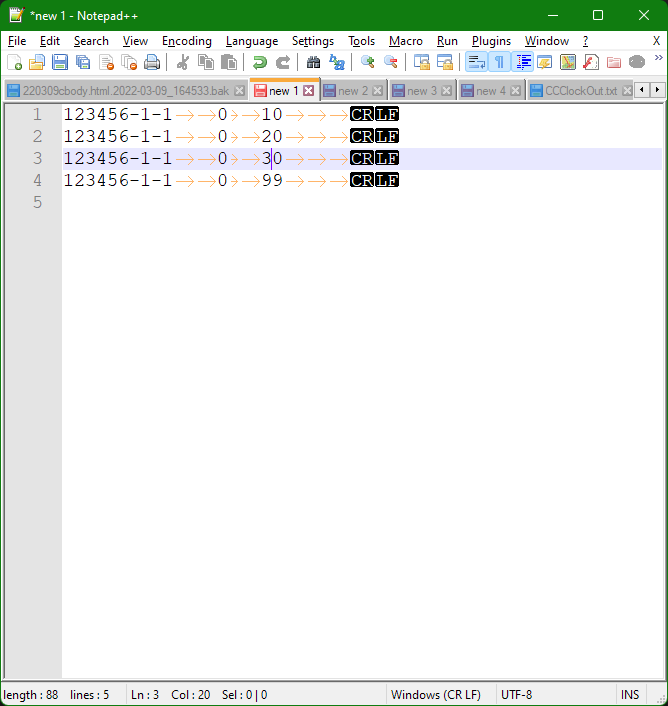Image resolution: width=668 pixels, height=706 pixels.
Task: Close the 220309cbody.html backup tab
Action: 240,91
